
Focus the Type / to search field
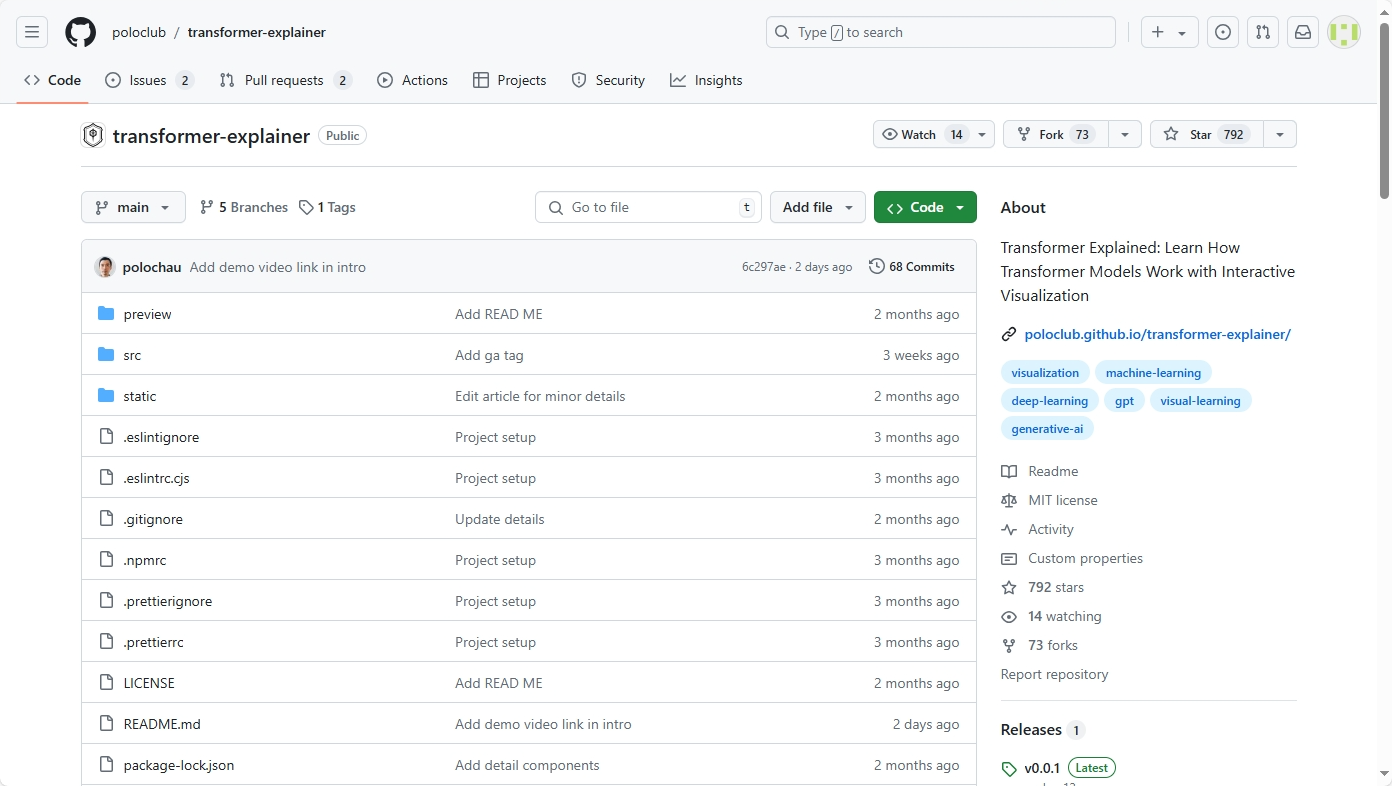click(941, 32)
